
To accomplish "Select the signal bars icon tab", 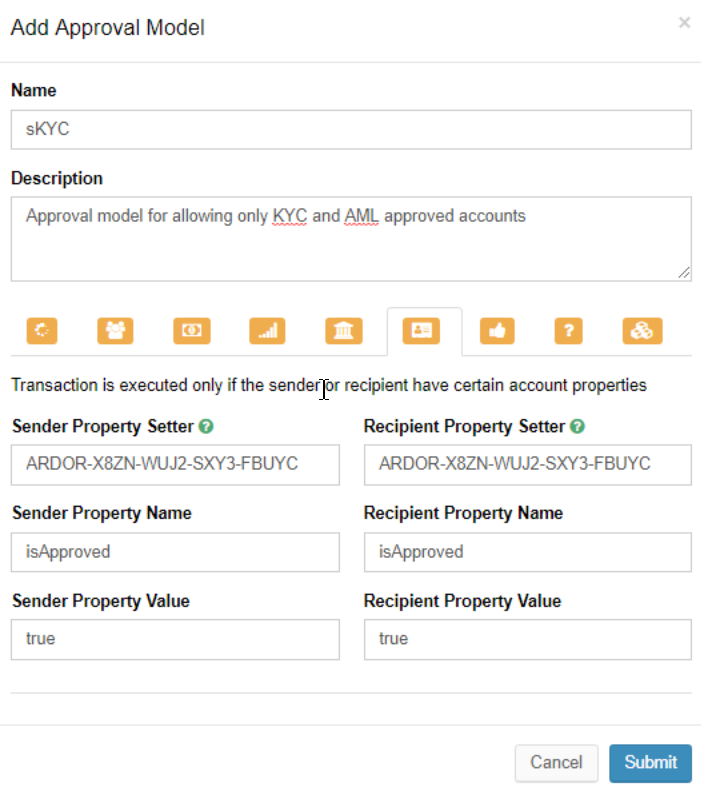I will tap(267, 331).
